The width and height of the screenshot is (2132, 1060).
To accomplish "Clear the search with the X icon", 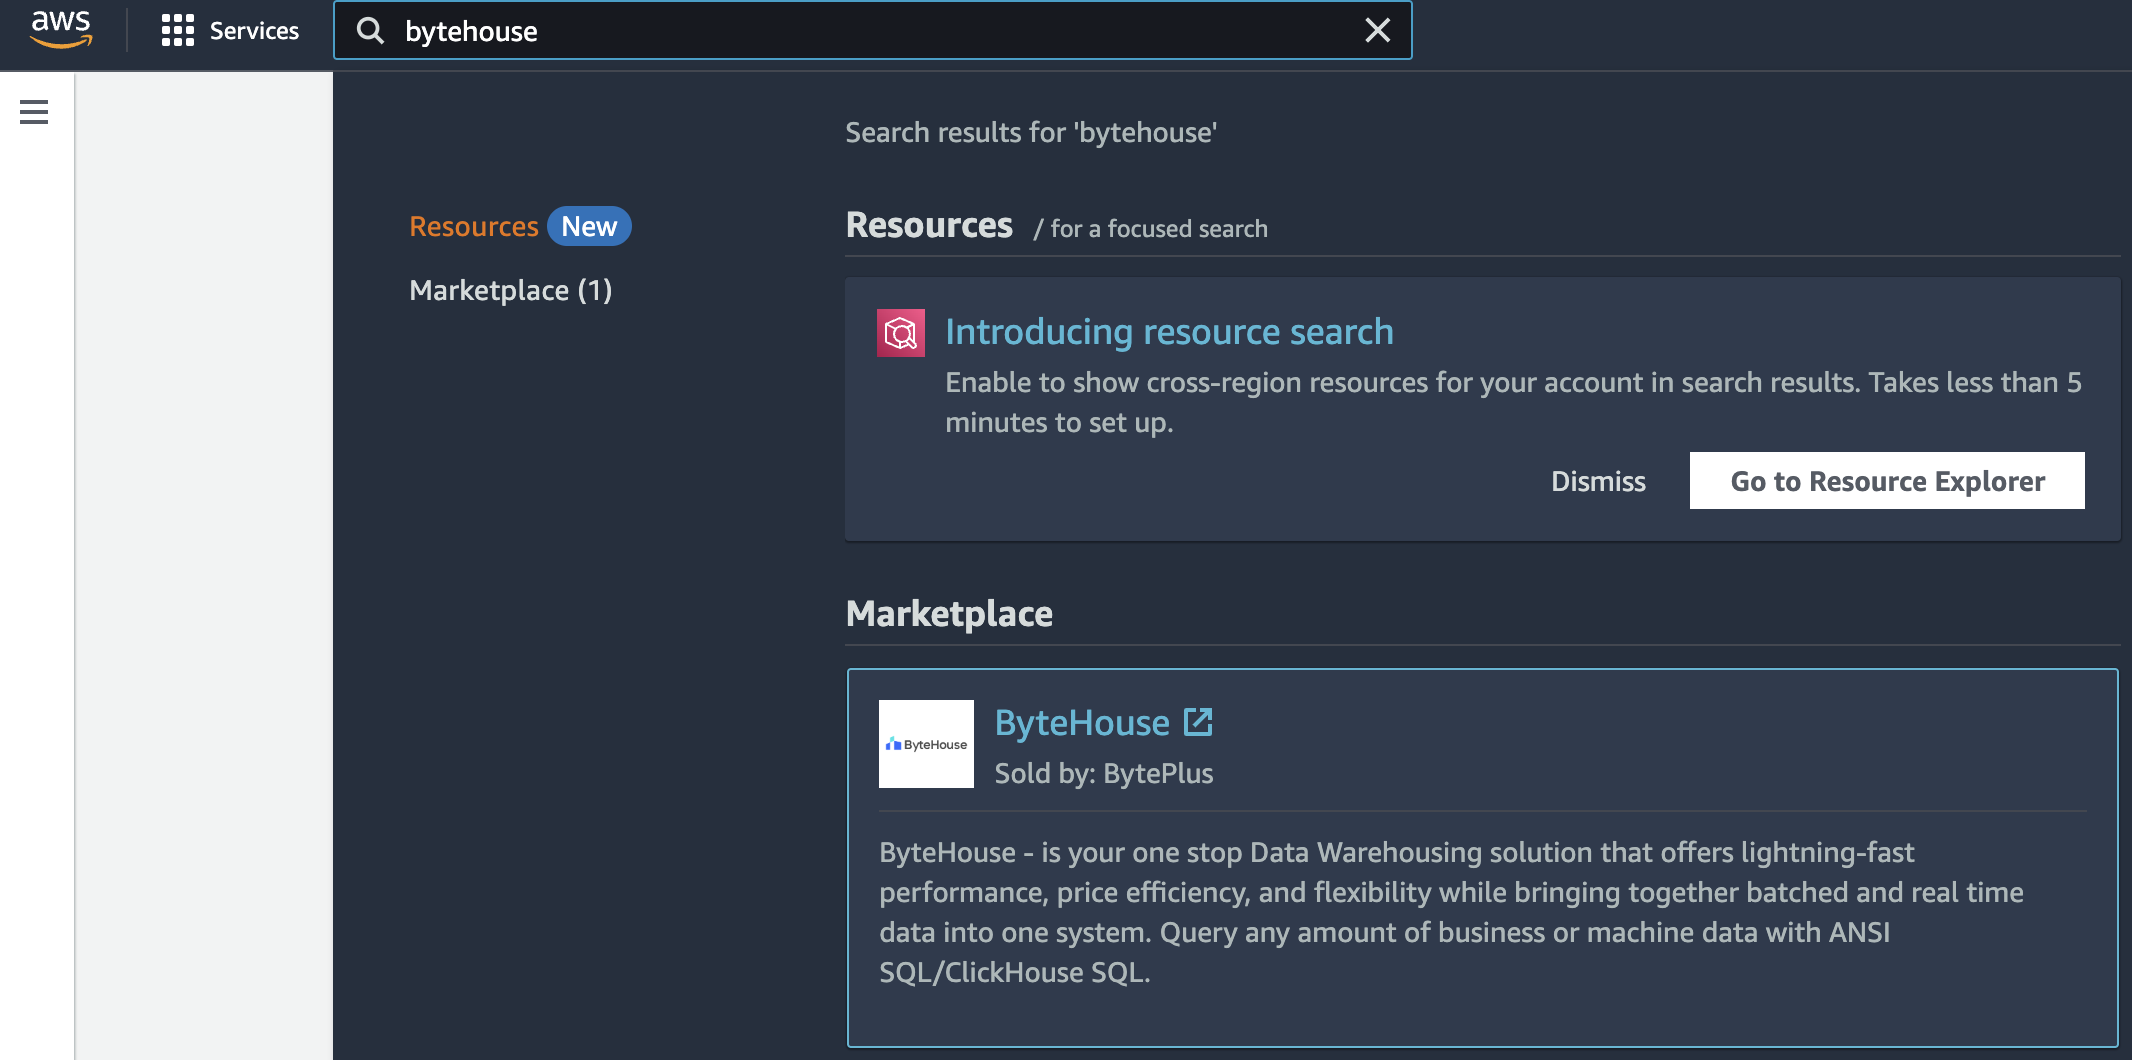I will coord(1377,30).
